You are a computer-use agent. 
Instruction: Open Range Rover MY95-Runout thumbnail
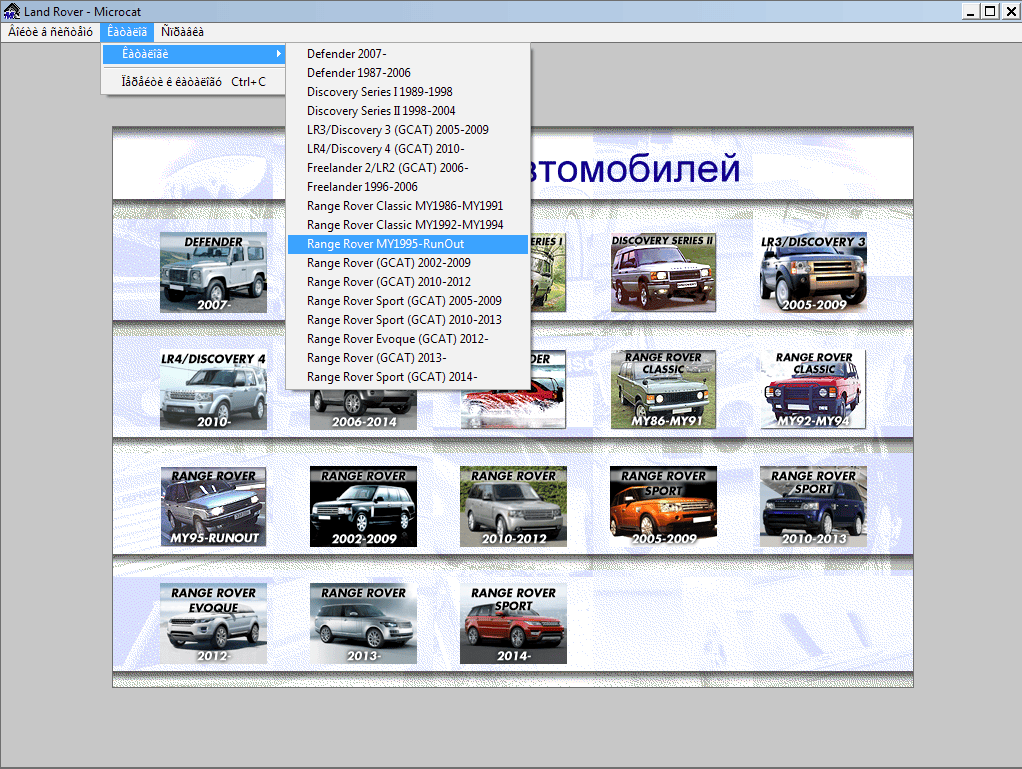point(213,506)
